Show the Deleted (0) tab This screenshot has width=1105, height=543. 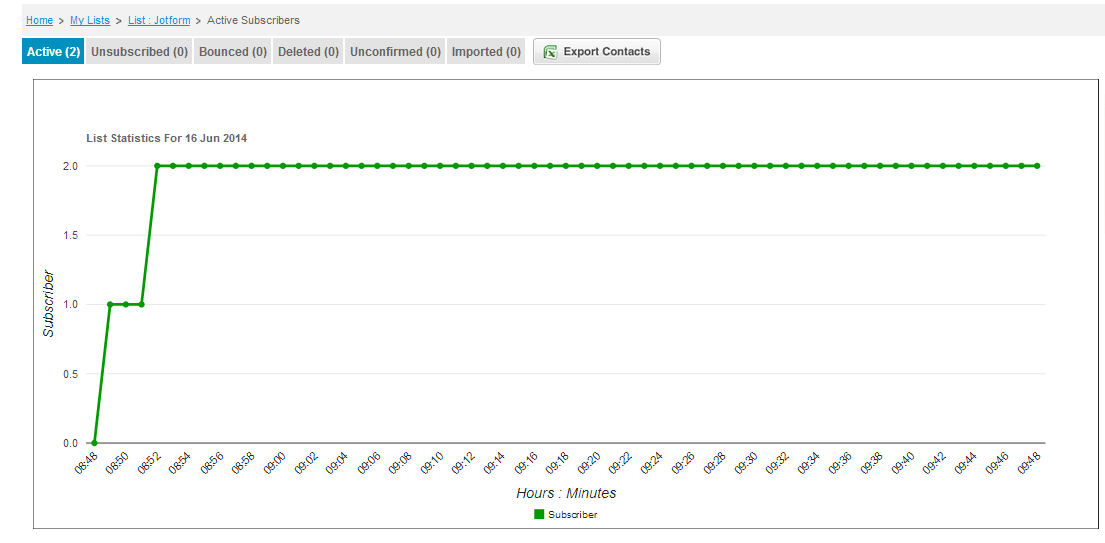pos(308,52)
